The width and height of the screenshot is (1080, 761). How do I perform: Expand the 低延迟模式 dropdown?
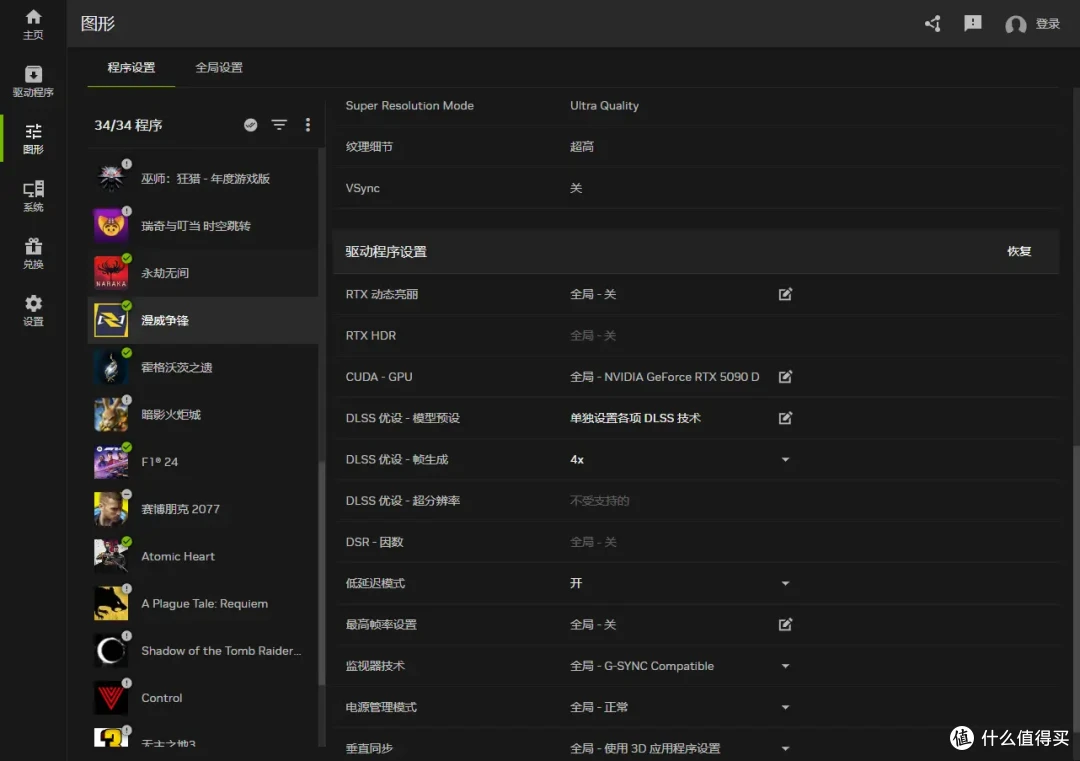coord(785,583)
